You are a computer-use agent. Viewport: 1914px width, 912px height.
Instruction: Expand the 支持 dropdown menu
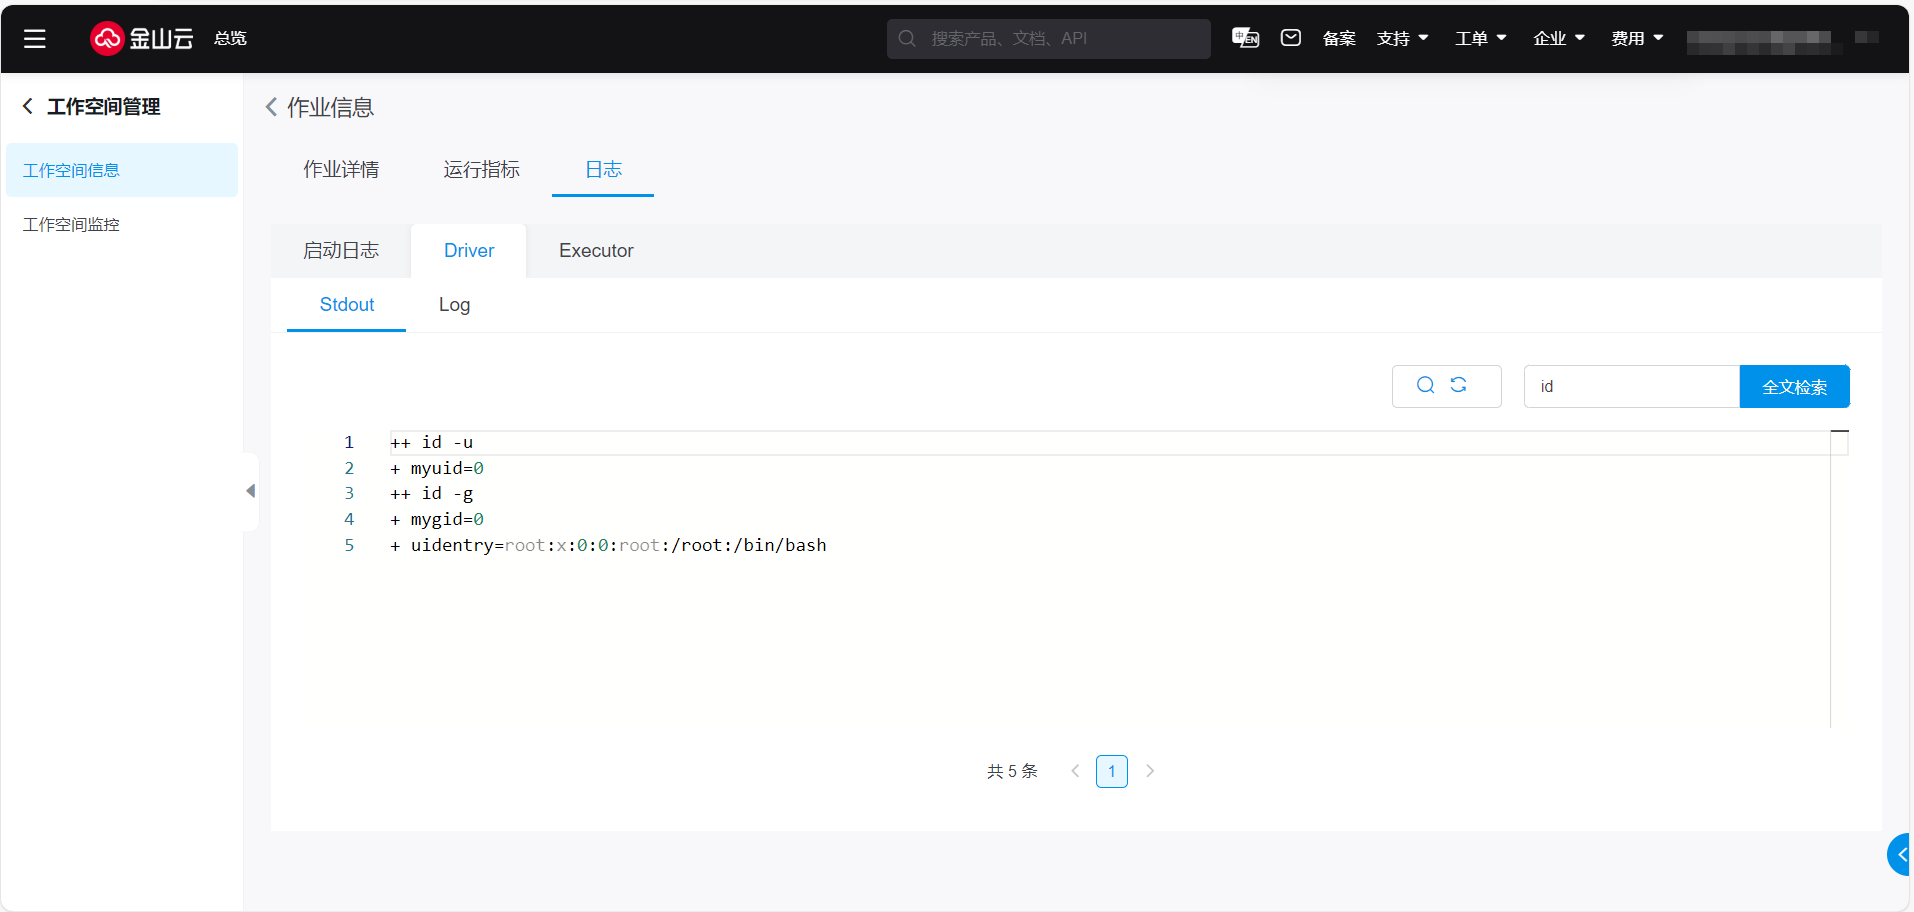[x=1402, y=39]
